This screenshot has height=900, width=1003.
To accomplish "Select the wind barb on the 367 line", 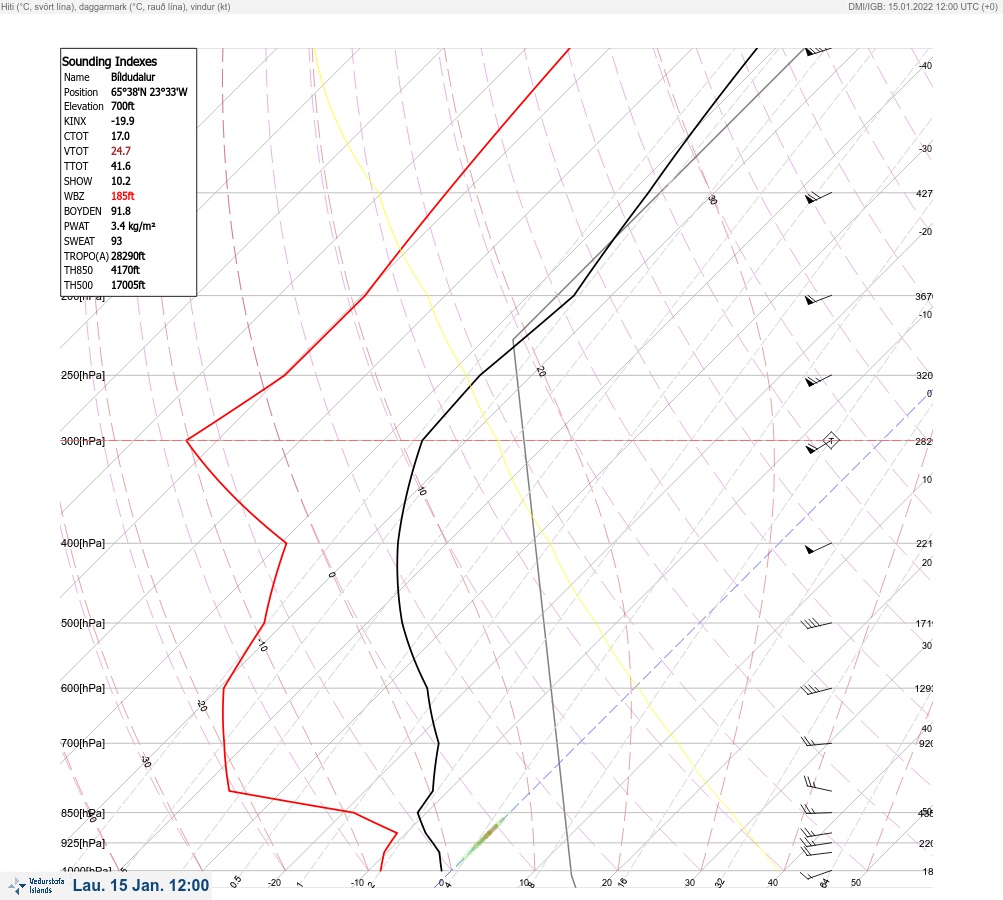I will pyautogui.click(x=818, y=299).
